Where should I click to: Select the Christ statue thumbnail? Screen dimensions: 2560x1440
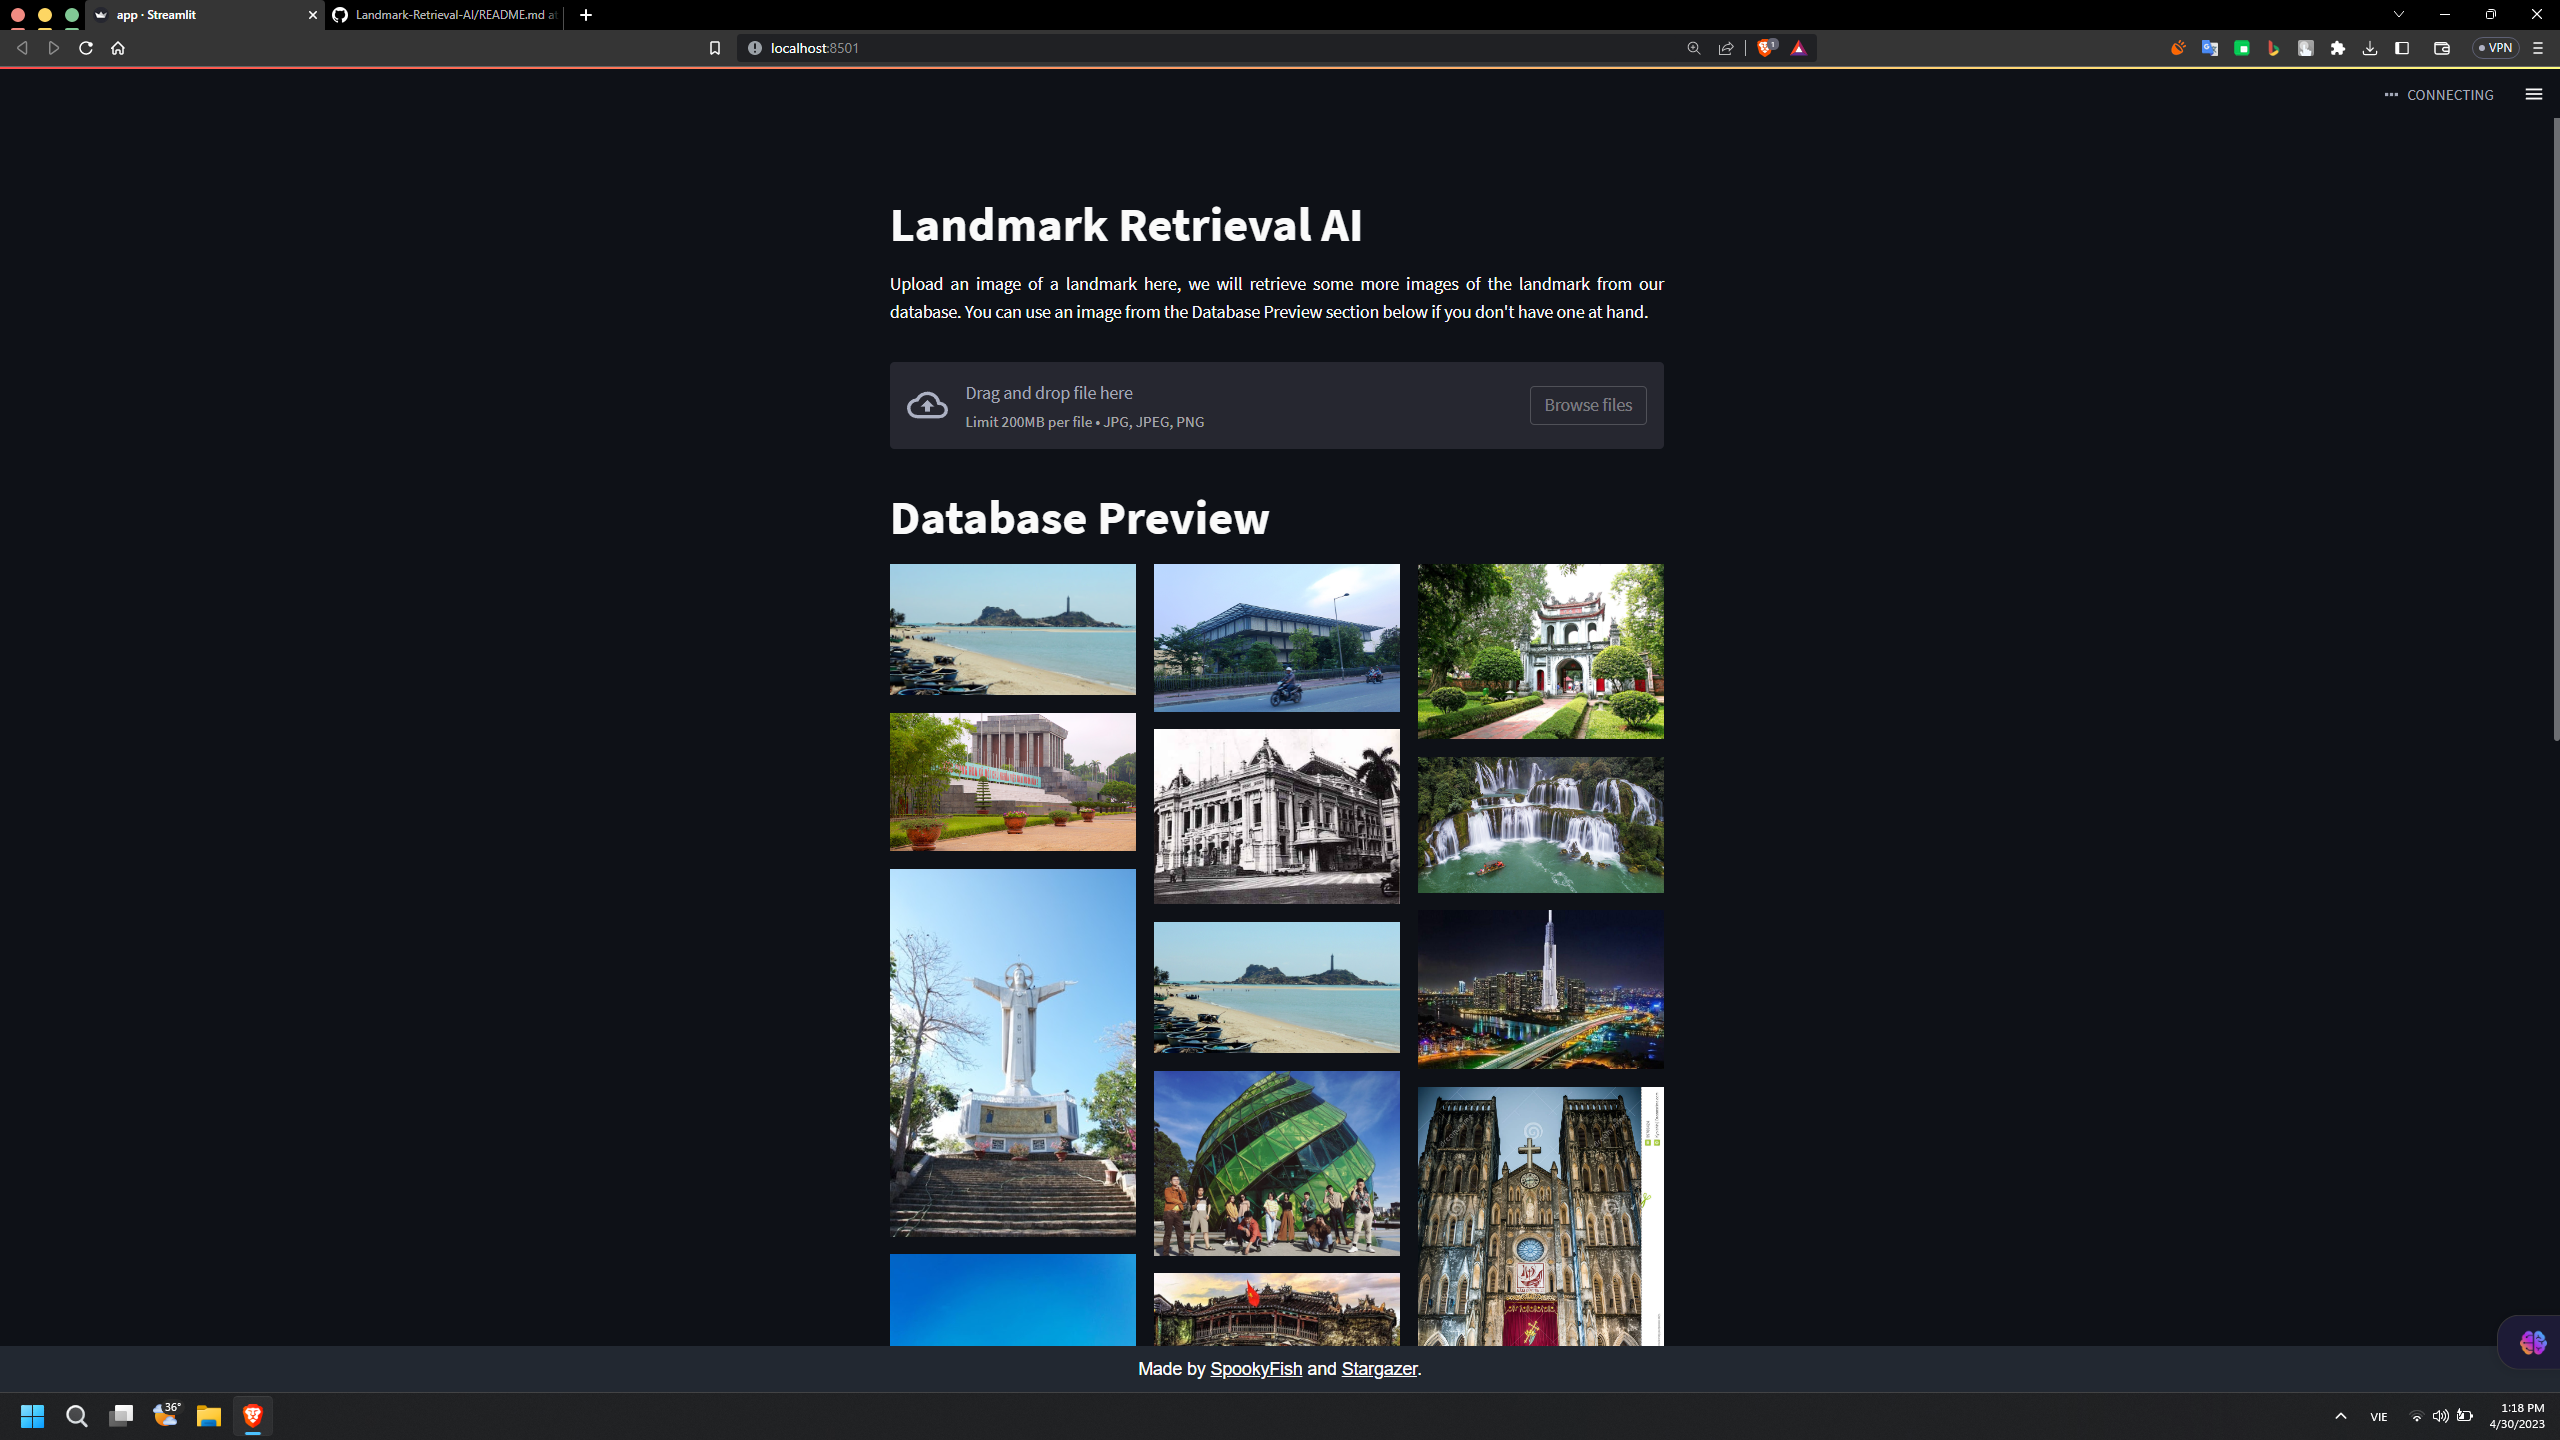pos(1012,1053)
